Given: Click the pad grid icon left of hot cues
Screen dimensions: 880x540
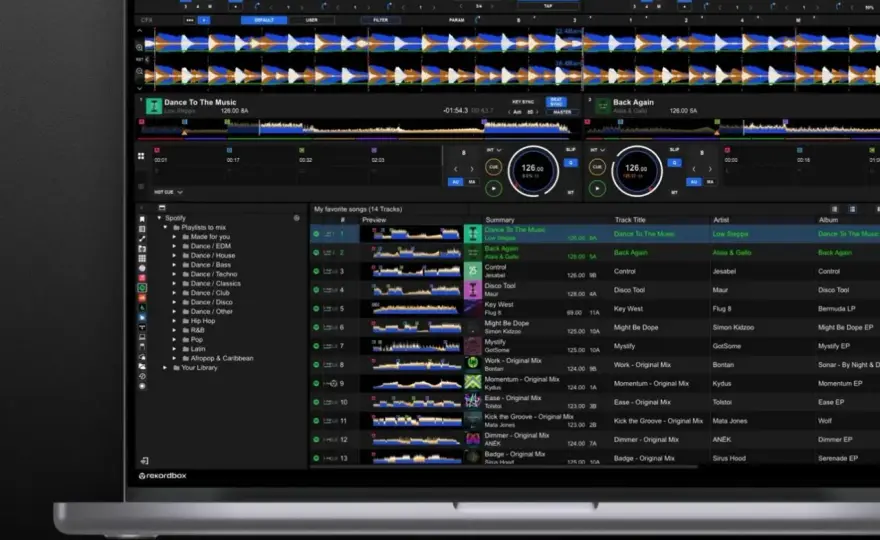Looking at the screenshot, I should pyautogui.click(x=141, y=156).
